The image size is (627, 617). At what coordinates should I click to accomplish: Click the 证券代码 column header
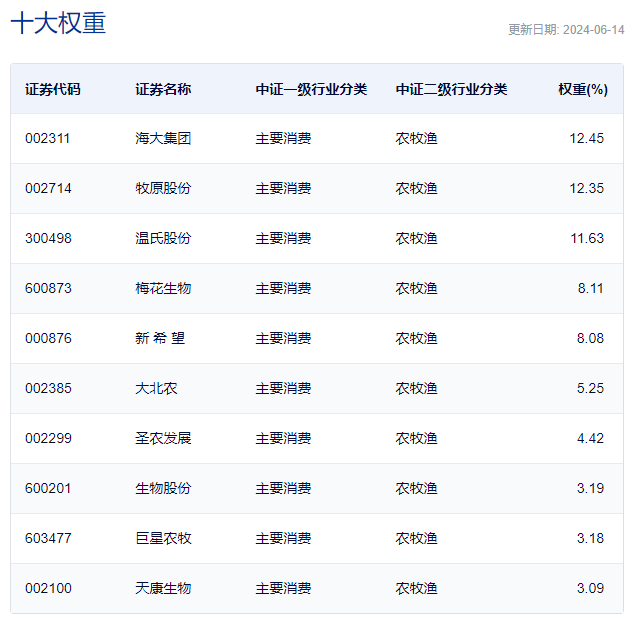tap(53, 89)
